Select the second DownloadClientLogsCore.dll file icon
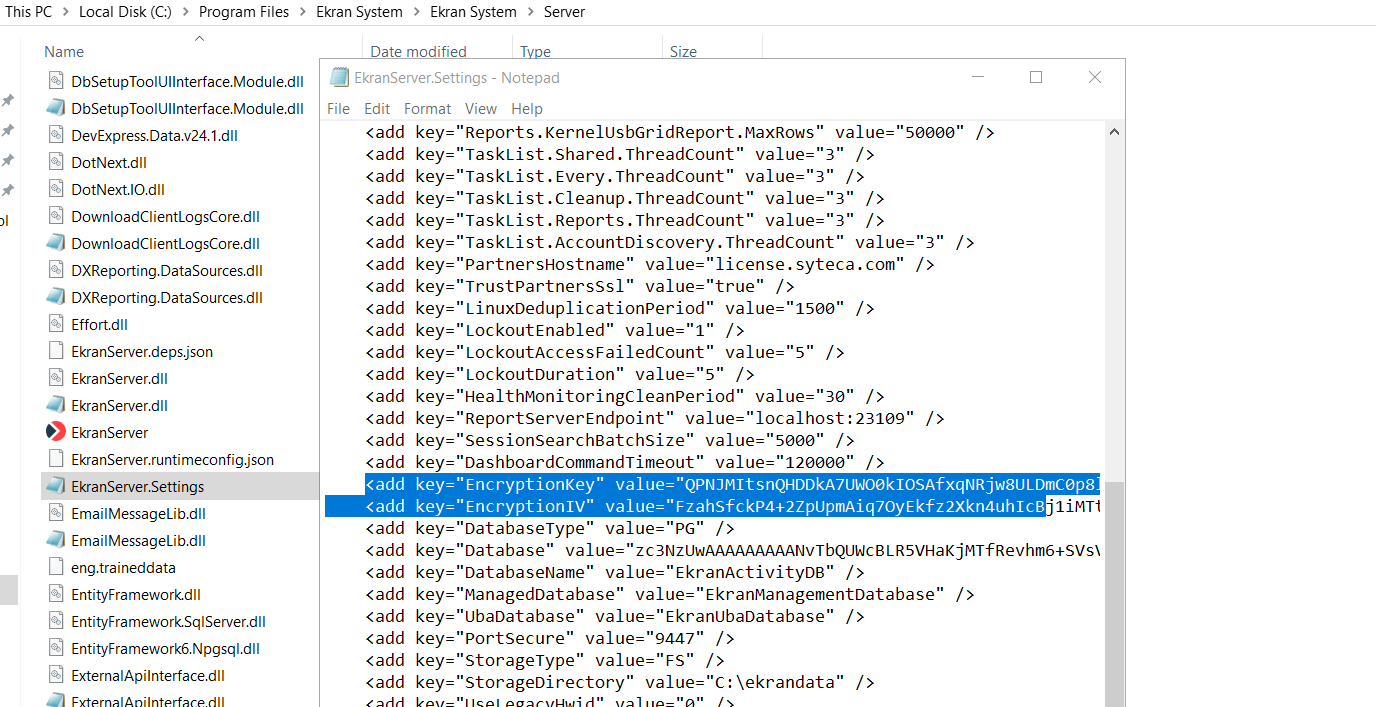 point(55,243)
